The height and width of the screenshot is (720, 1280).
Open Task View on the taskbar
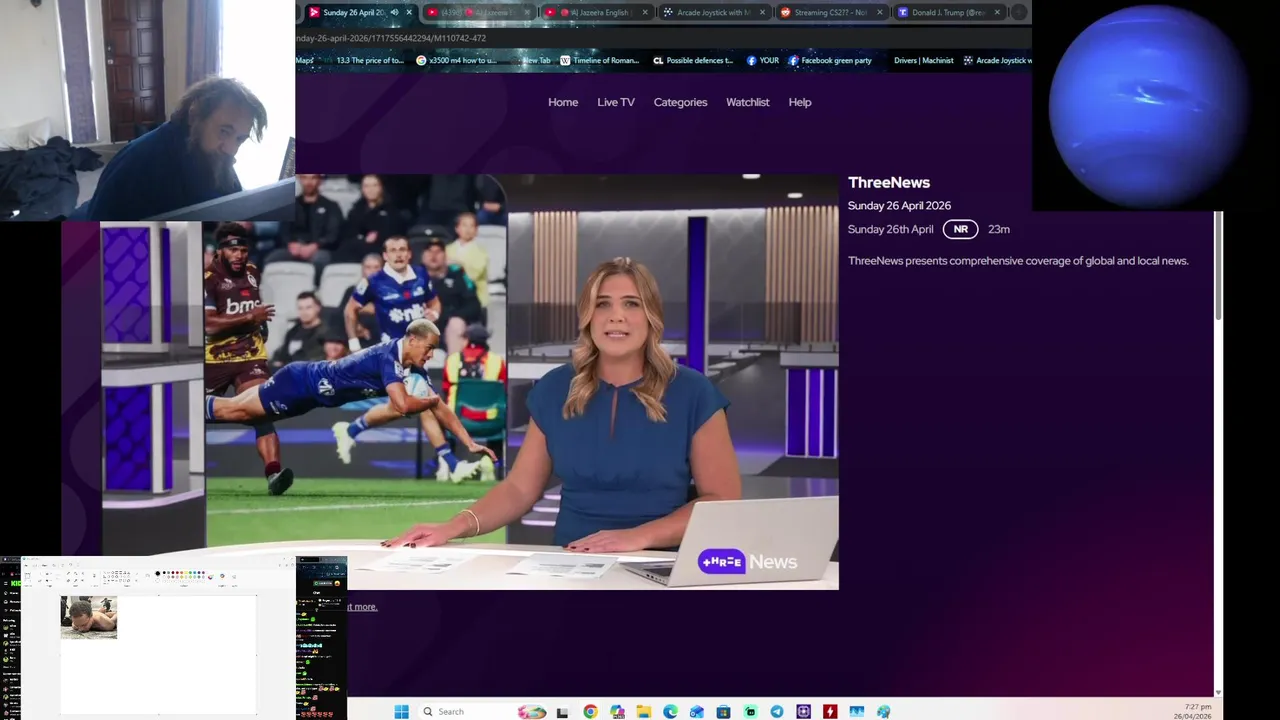click(562, 712)
